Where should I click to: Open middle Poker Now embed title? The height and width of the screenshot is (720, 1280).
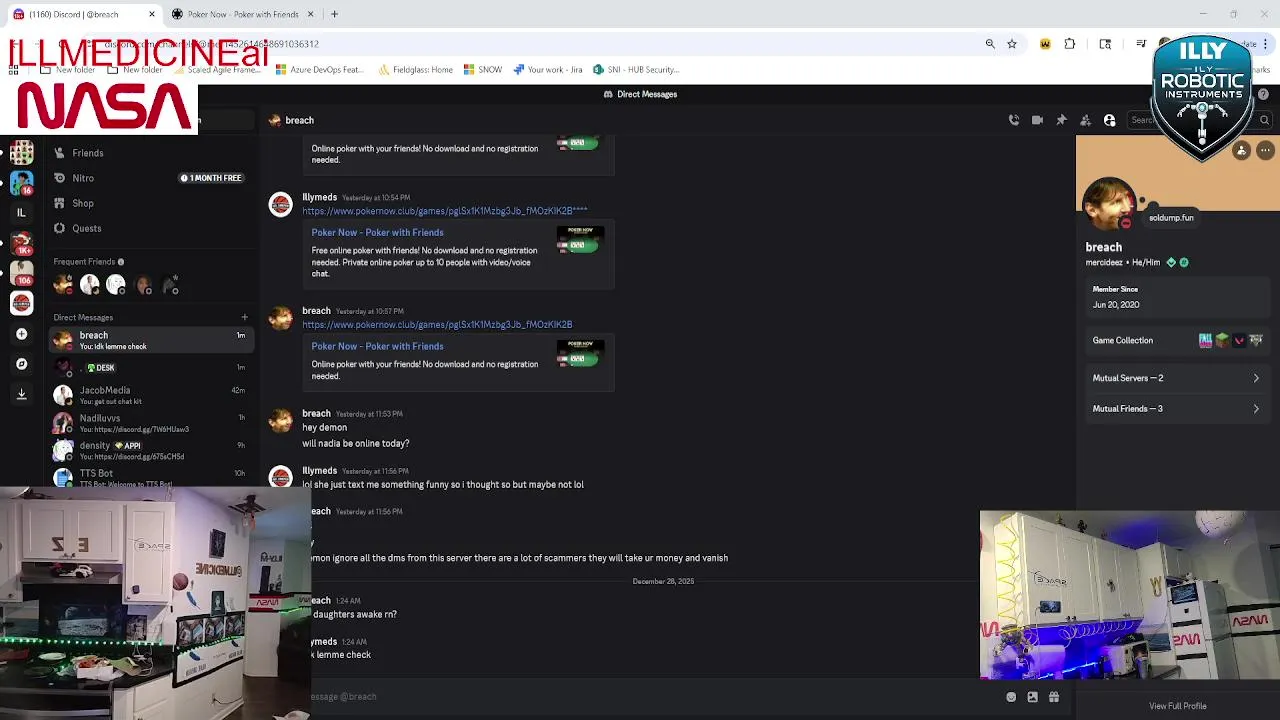(x=377, y=232)
